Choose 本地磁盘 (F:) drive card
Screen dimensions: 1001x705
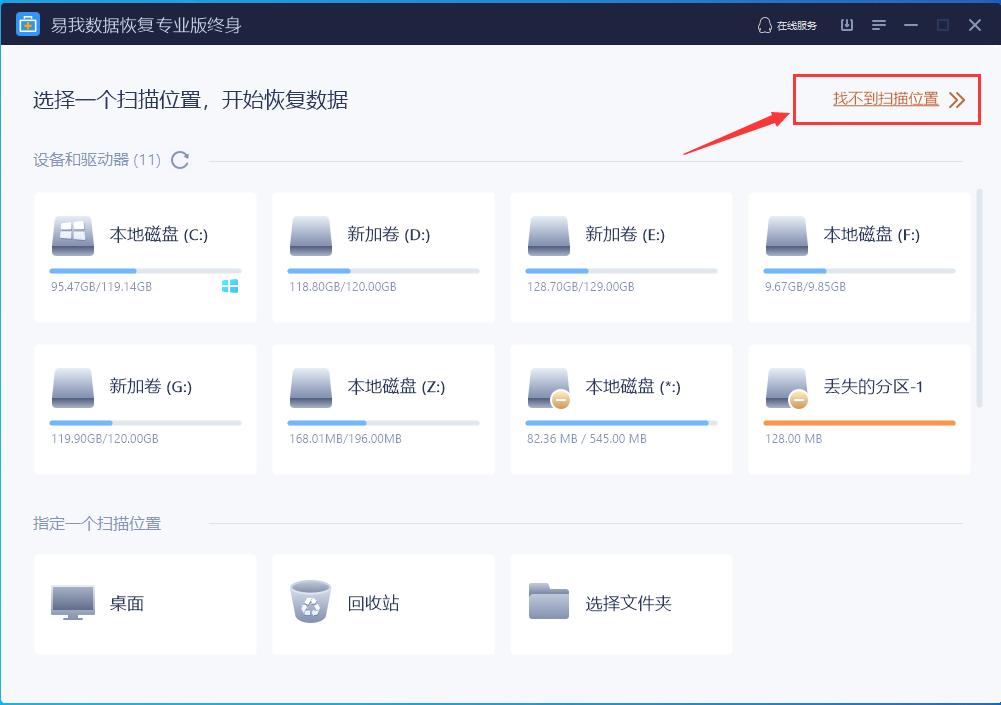(858, 256)
